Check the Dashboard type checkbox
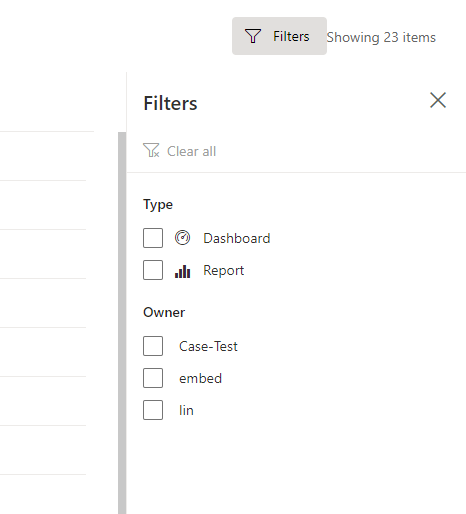This screenshot has height=514, width=466. (153, 238)
